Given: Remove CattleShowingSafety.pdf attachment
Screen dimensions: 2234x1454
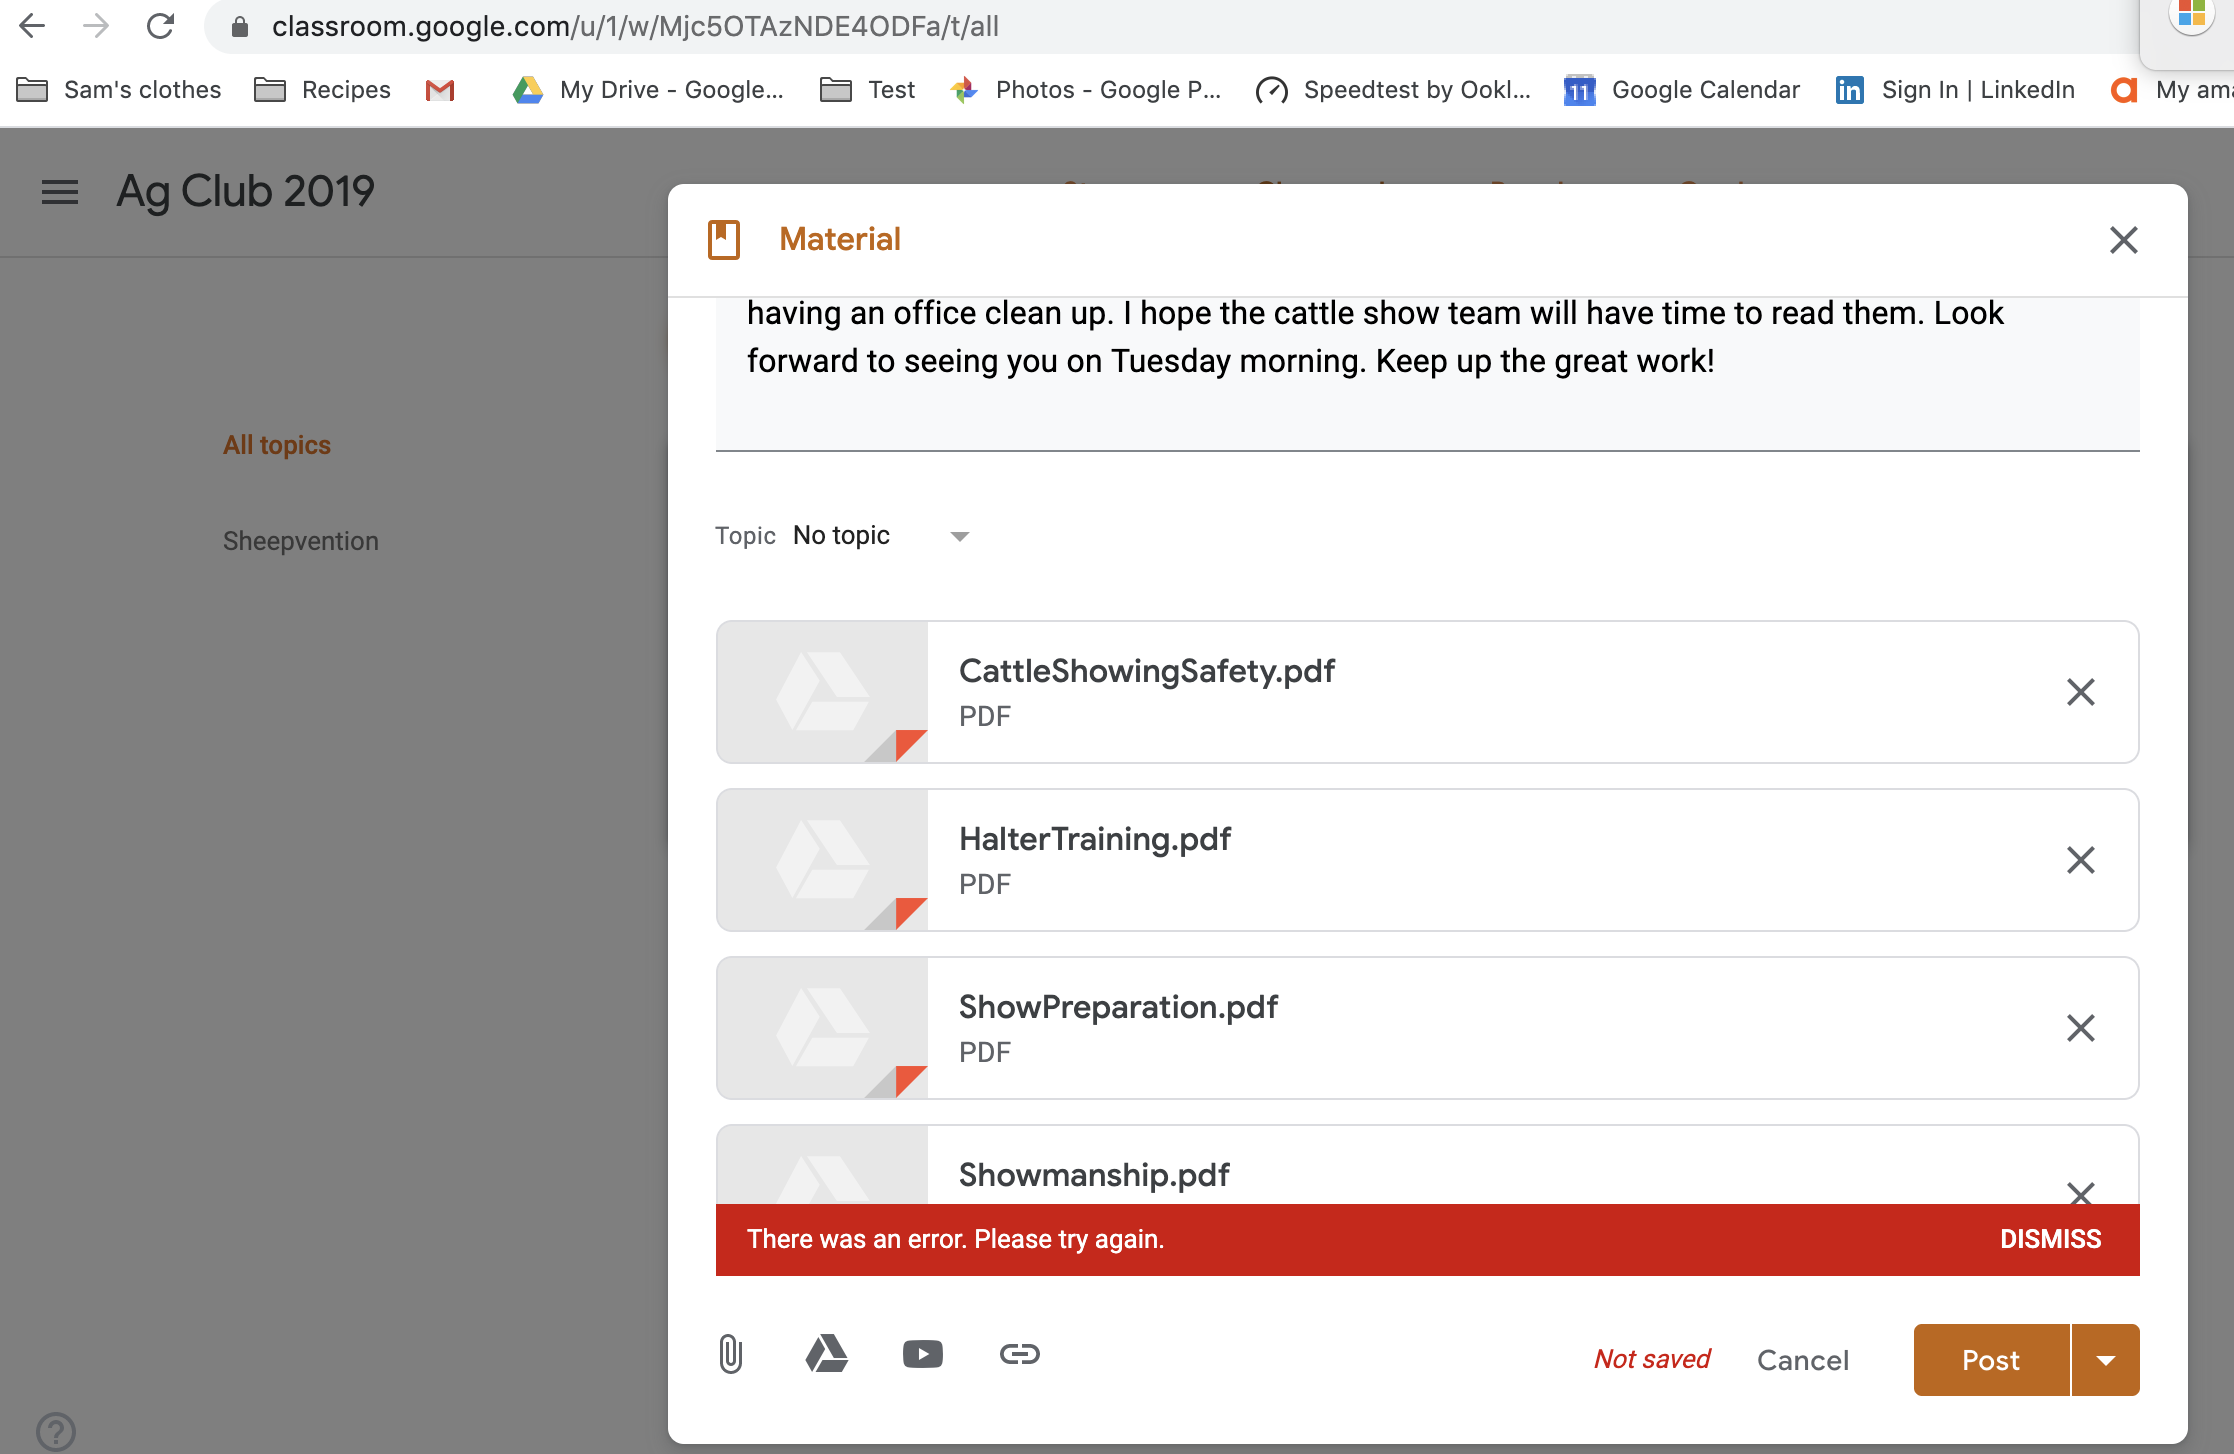Looking at the screenshot, I should pos(2081,690).
